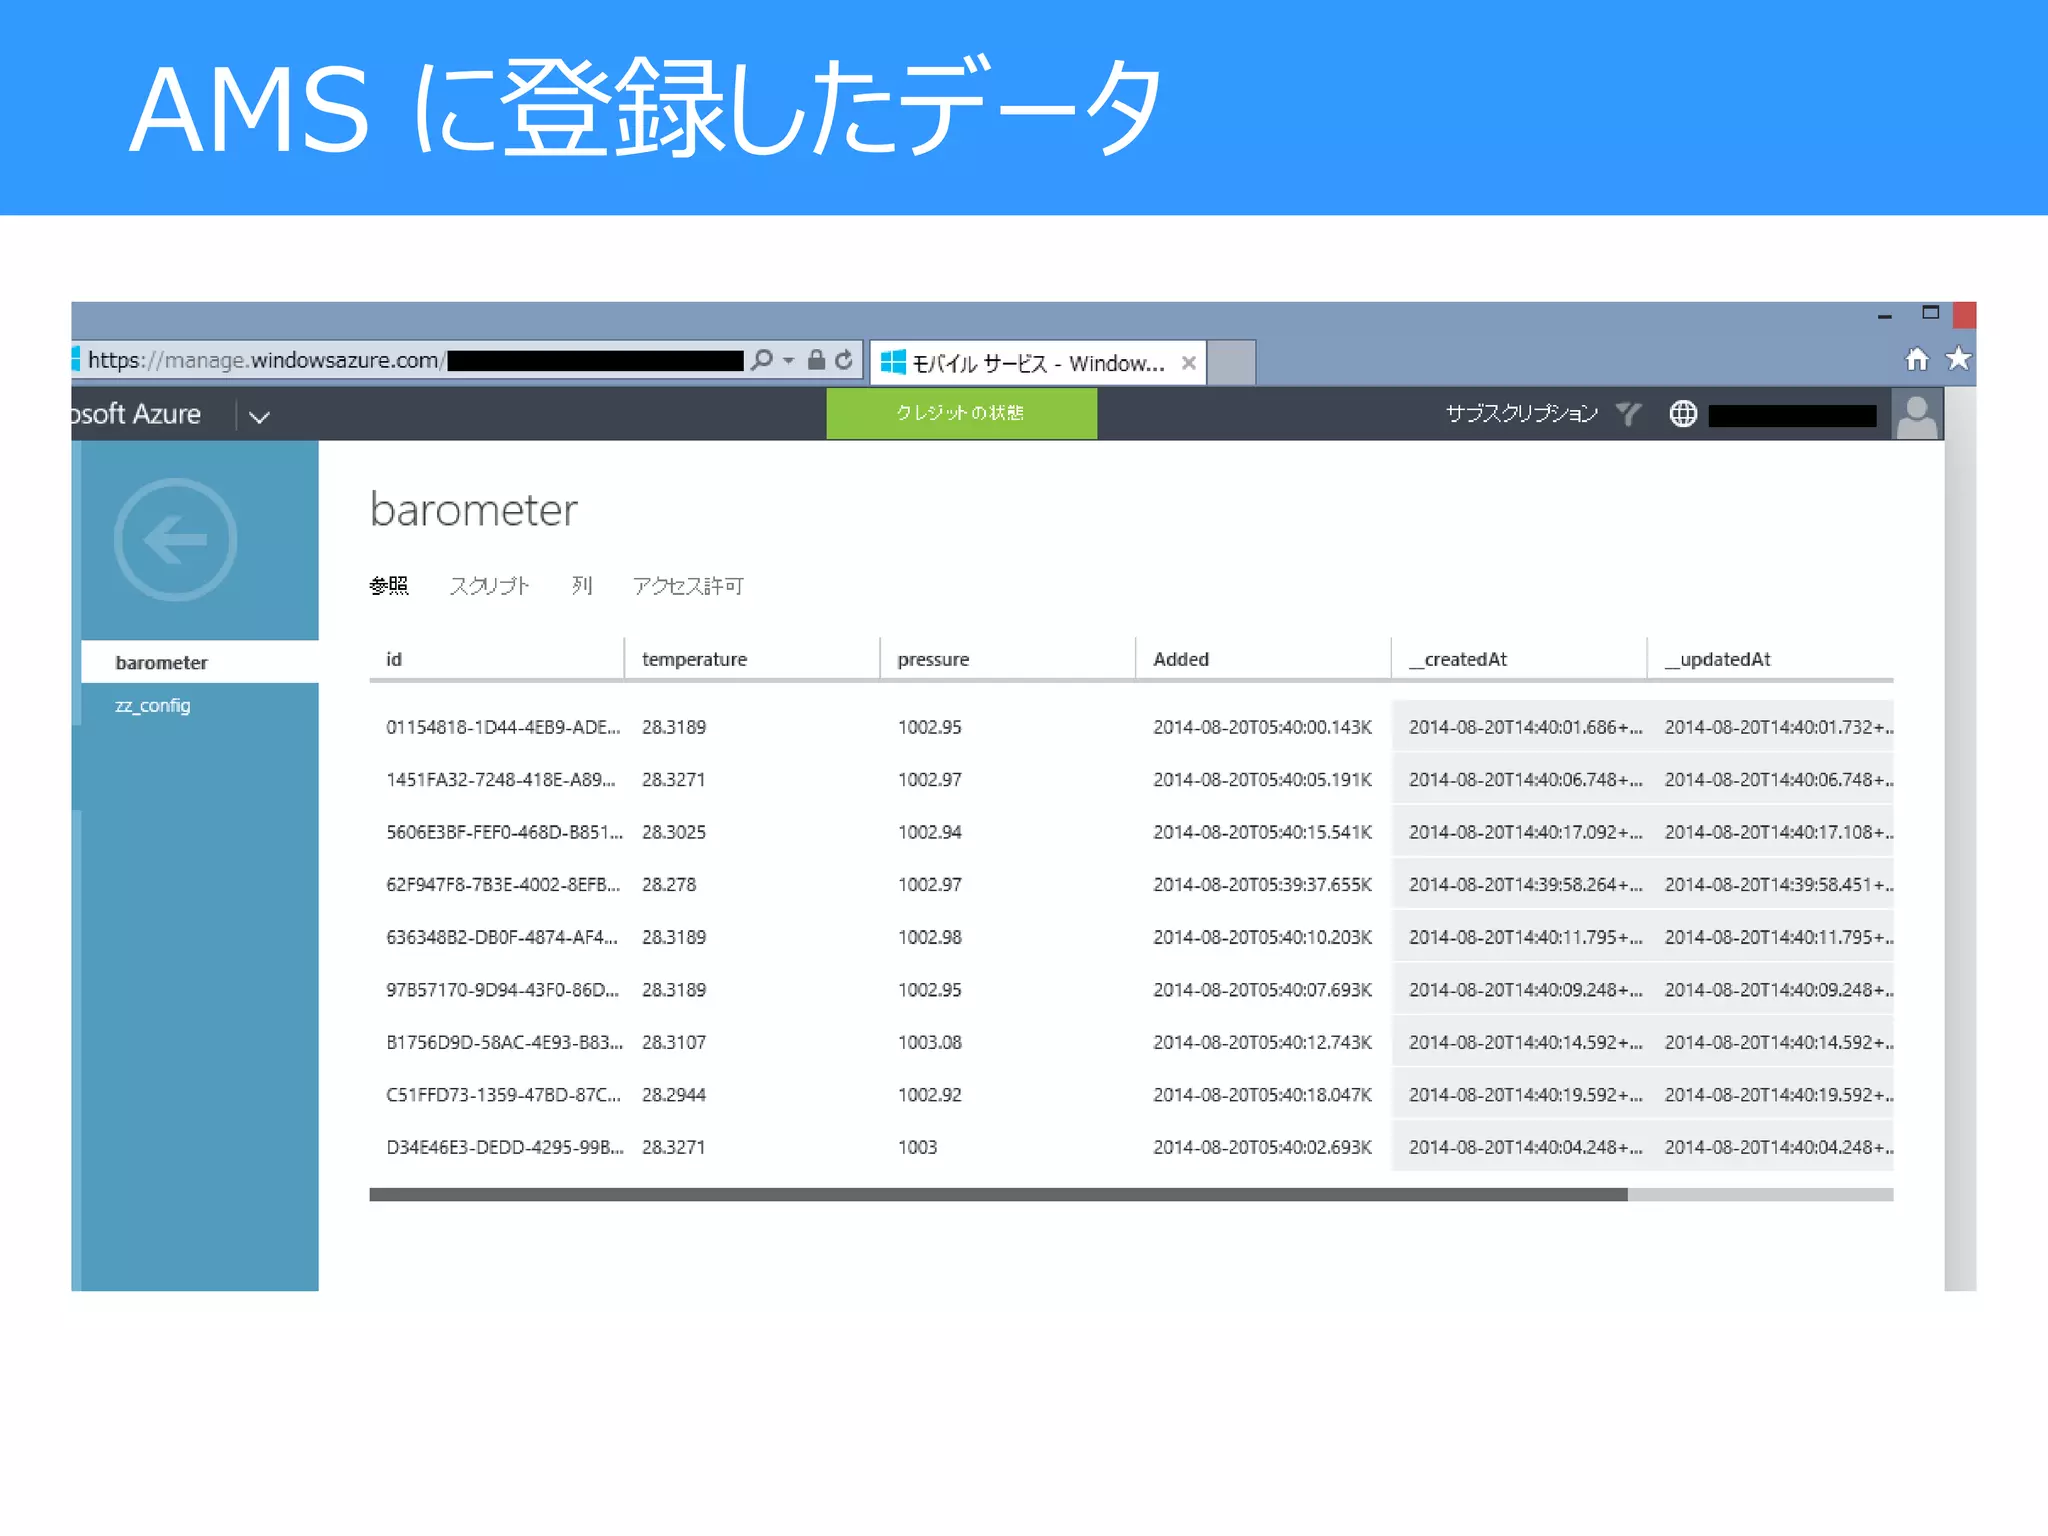The width and height of the screenshot is (2048, 1536).
Task: Minimize the browser window
Action: coord(1885,316)
